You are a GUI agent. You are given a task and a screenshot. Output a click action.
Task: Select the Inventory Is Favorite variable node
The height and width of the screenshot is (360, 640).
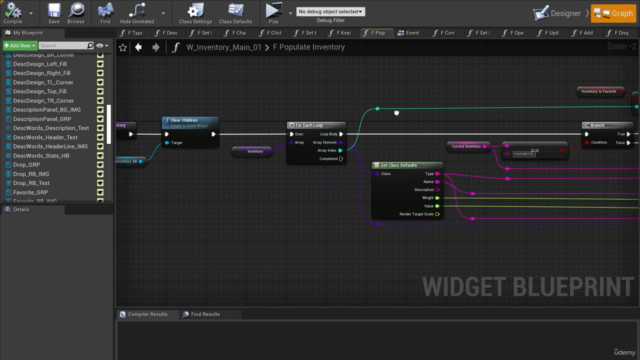coord(600,91)
